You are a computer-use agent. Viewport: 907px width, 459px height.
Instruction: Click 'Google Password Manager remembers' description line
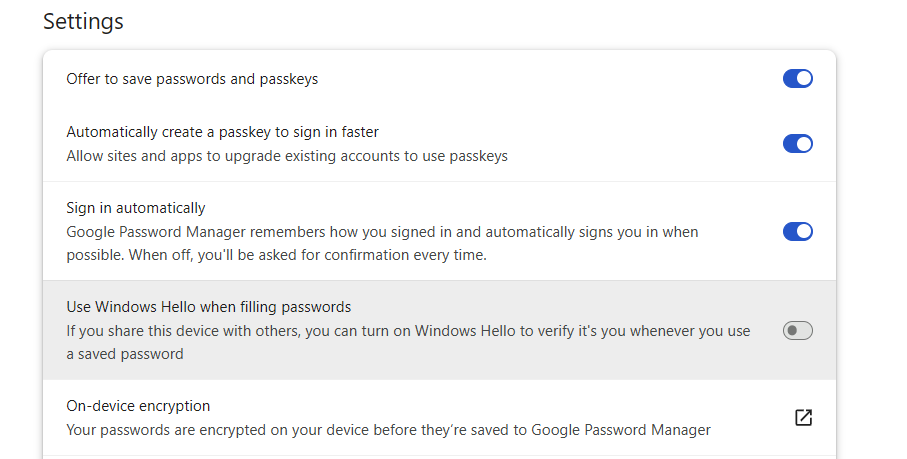click(x=382, y=232)
